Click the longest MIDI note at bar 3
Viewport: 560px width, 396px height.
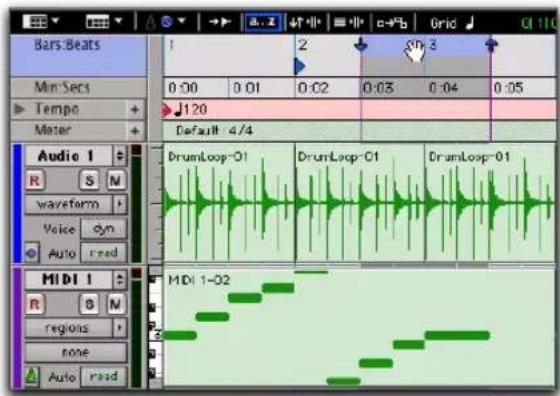tap(457, 335)
